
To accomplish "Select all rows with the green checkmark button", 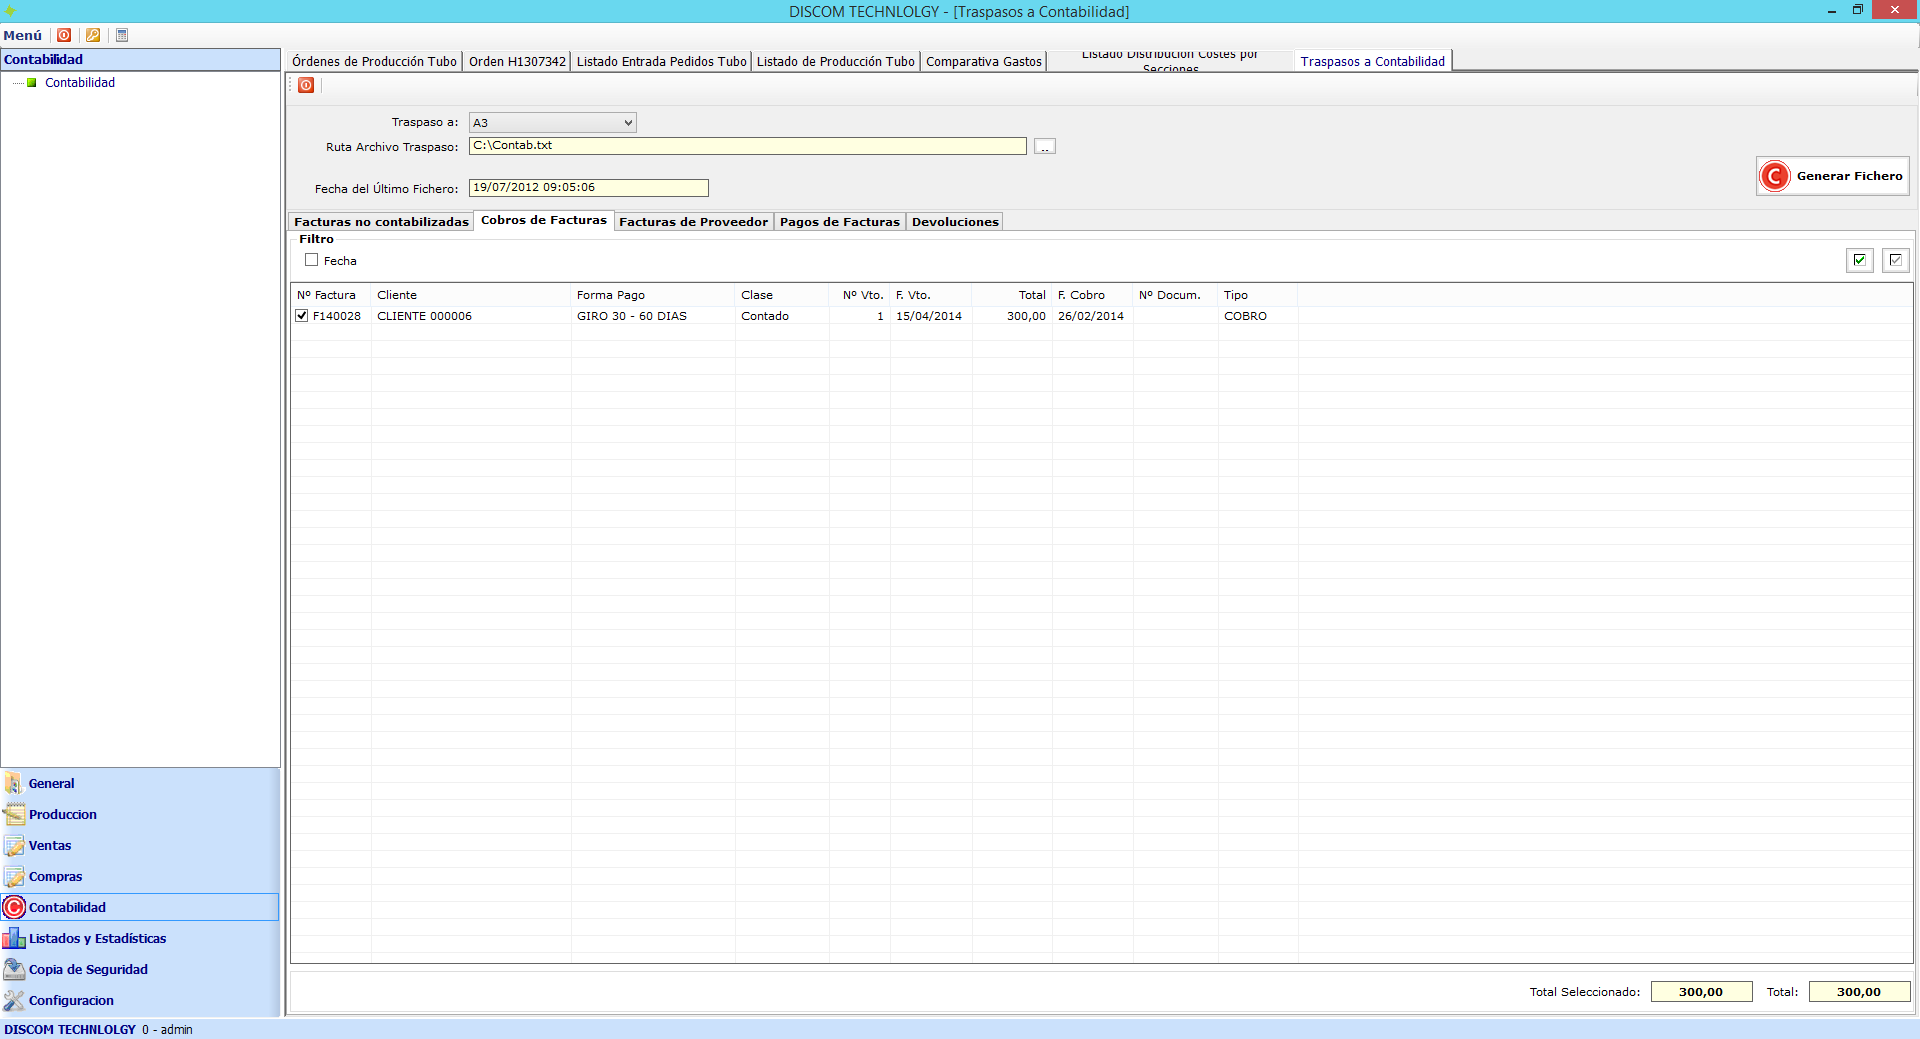I will 1859,260.
